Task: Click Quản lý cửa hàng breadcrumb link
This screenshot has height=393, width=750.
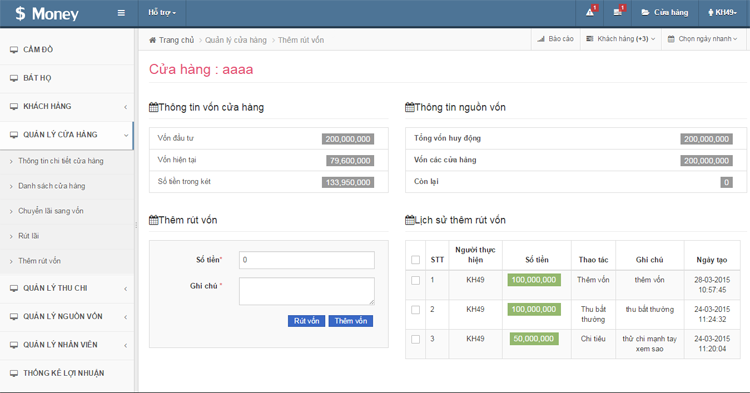Action: pyautogui.click(x=236, y=40)
